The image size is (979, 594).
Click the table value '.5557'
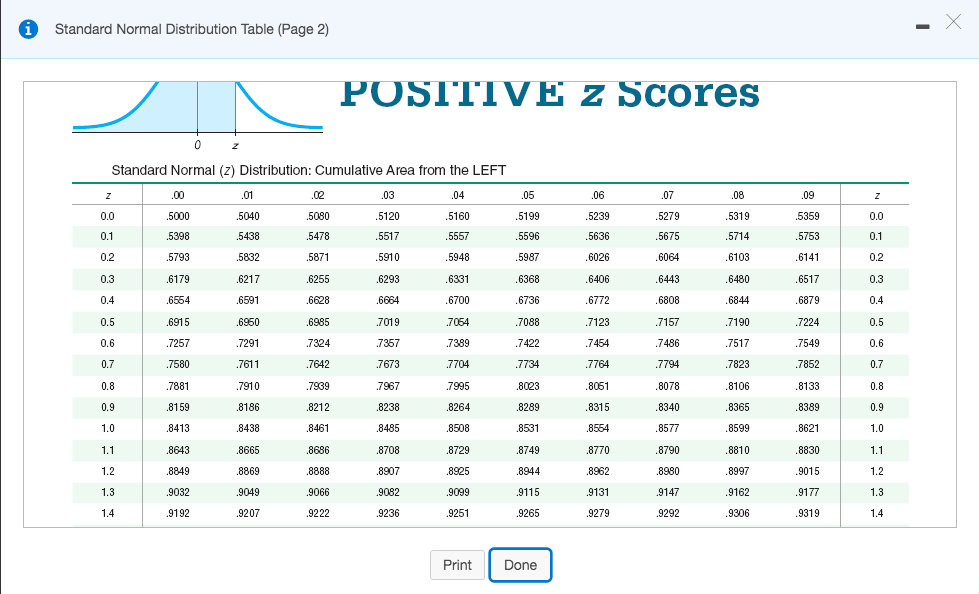tap(458, 237)
